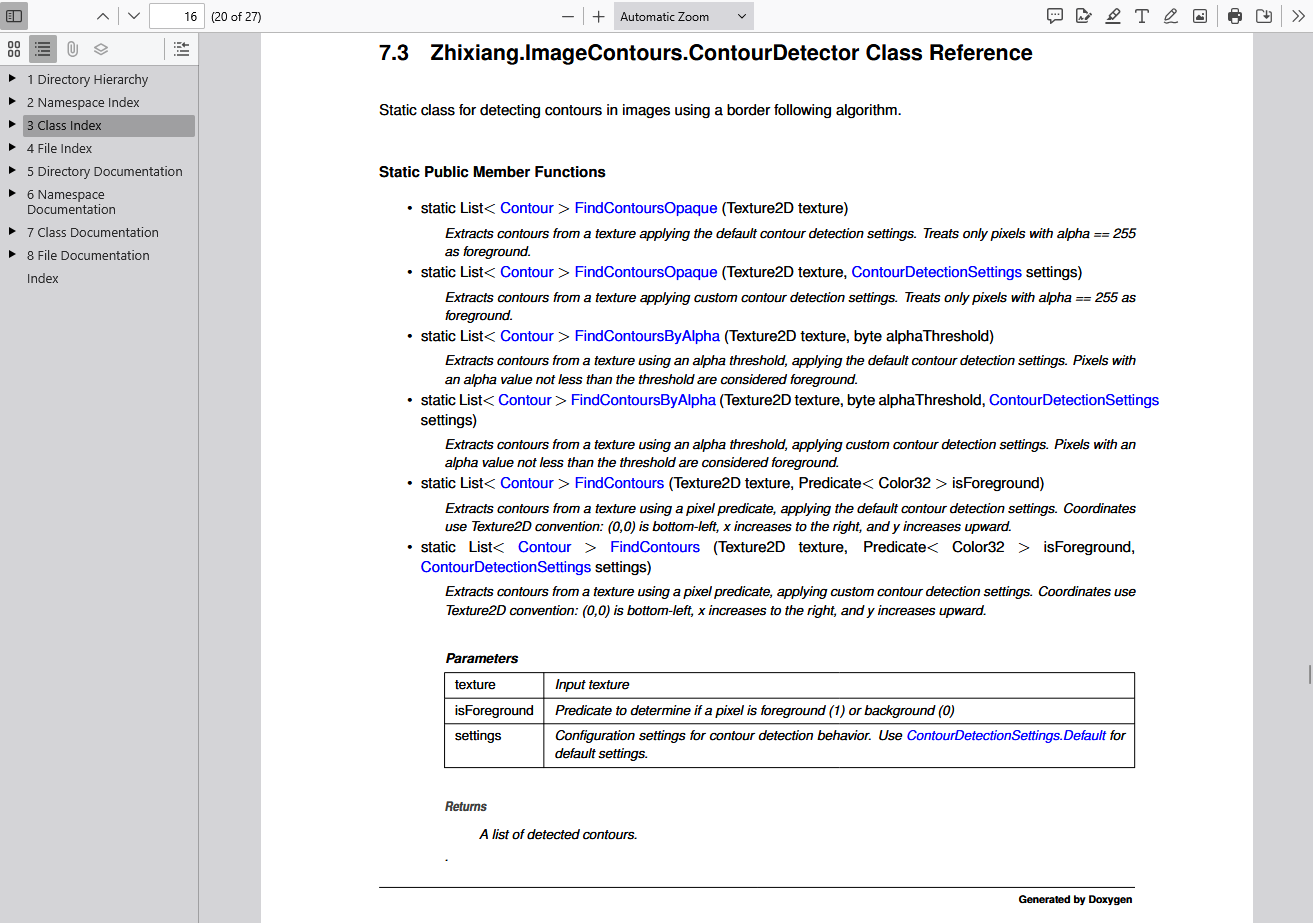Open the Automatic Zoom dropdown
This screenshot has height=923, width=1313.
pyautogui.click(x=683, y=16)
